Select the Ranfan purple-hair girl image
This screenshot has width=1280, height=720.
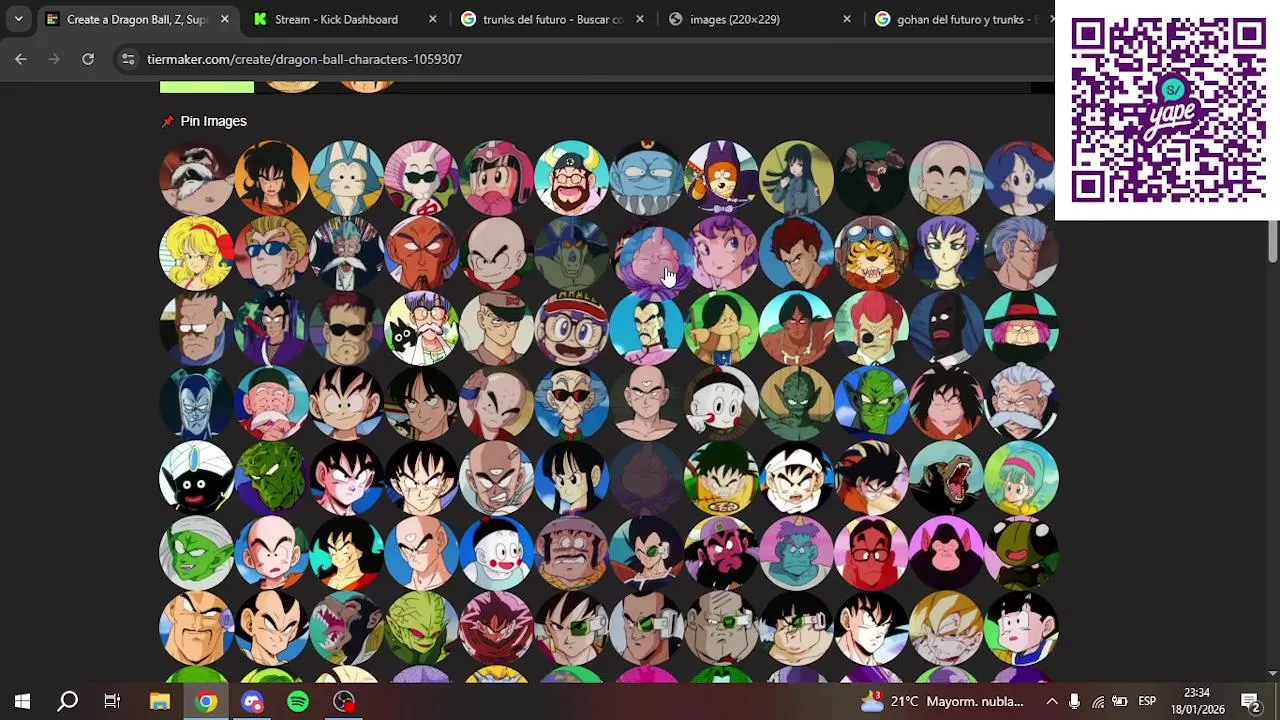click(x=722, y=253)
